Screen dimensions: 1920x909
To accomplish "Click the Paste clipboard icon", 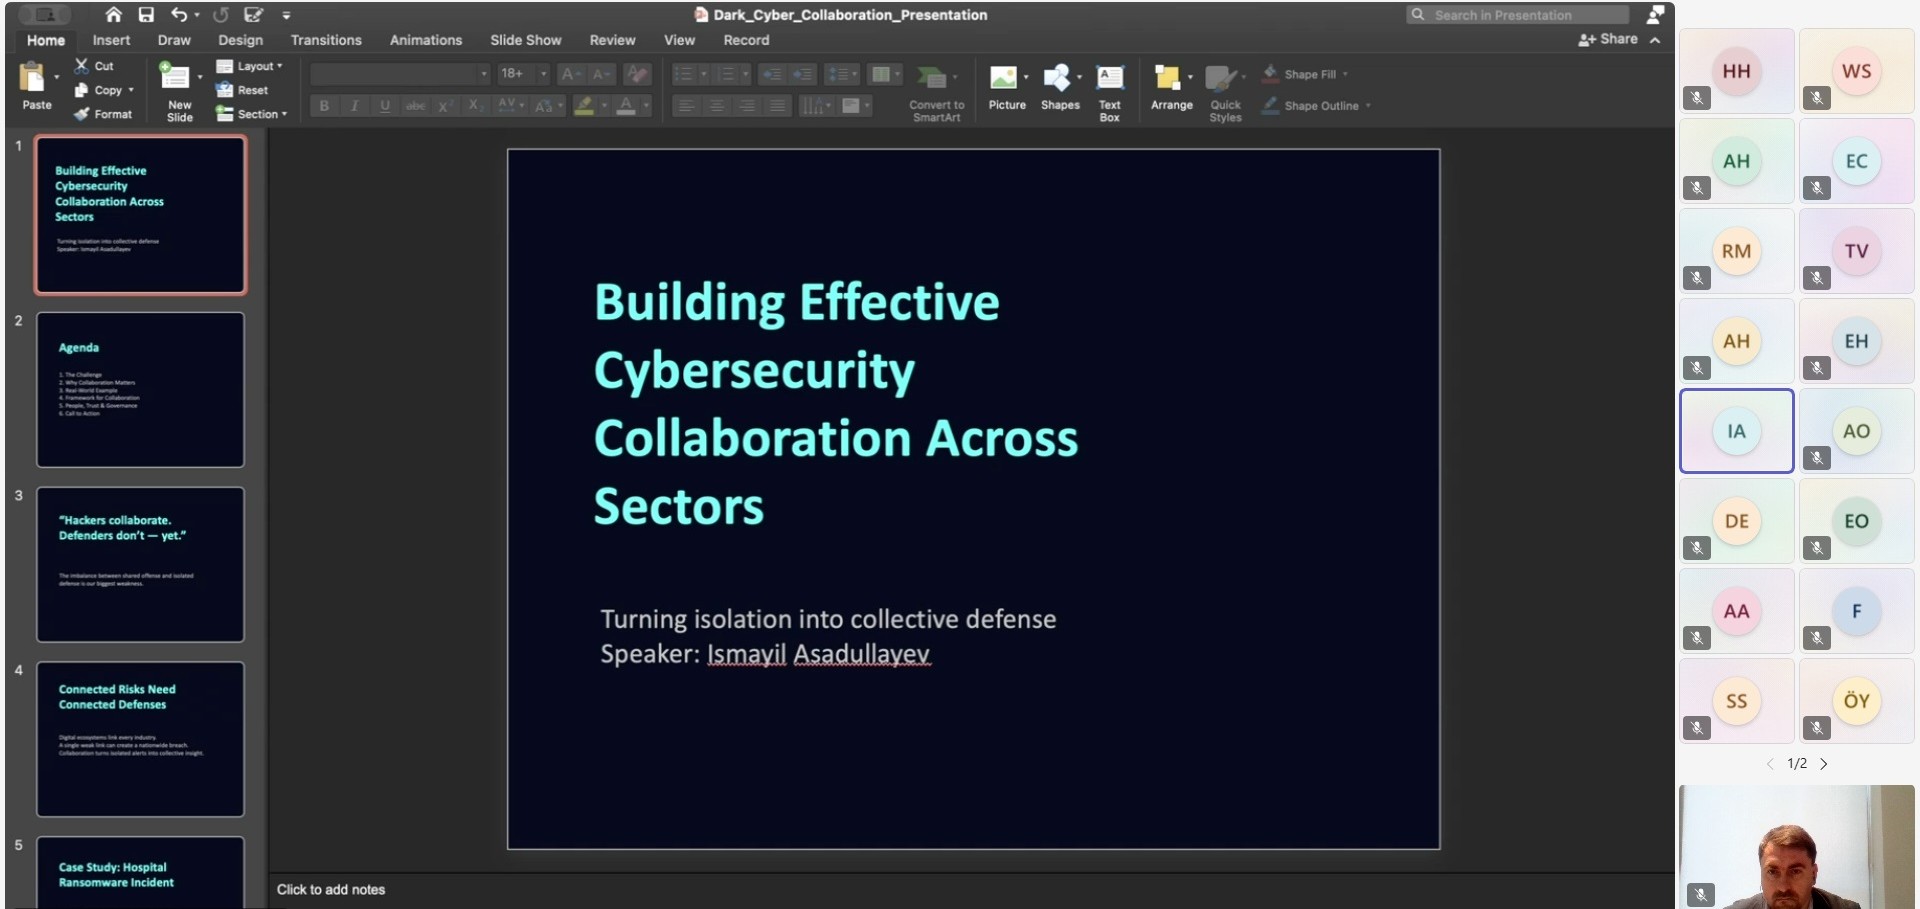I will (33, 78).
